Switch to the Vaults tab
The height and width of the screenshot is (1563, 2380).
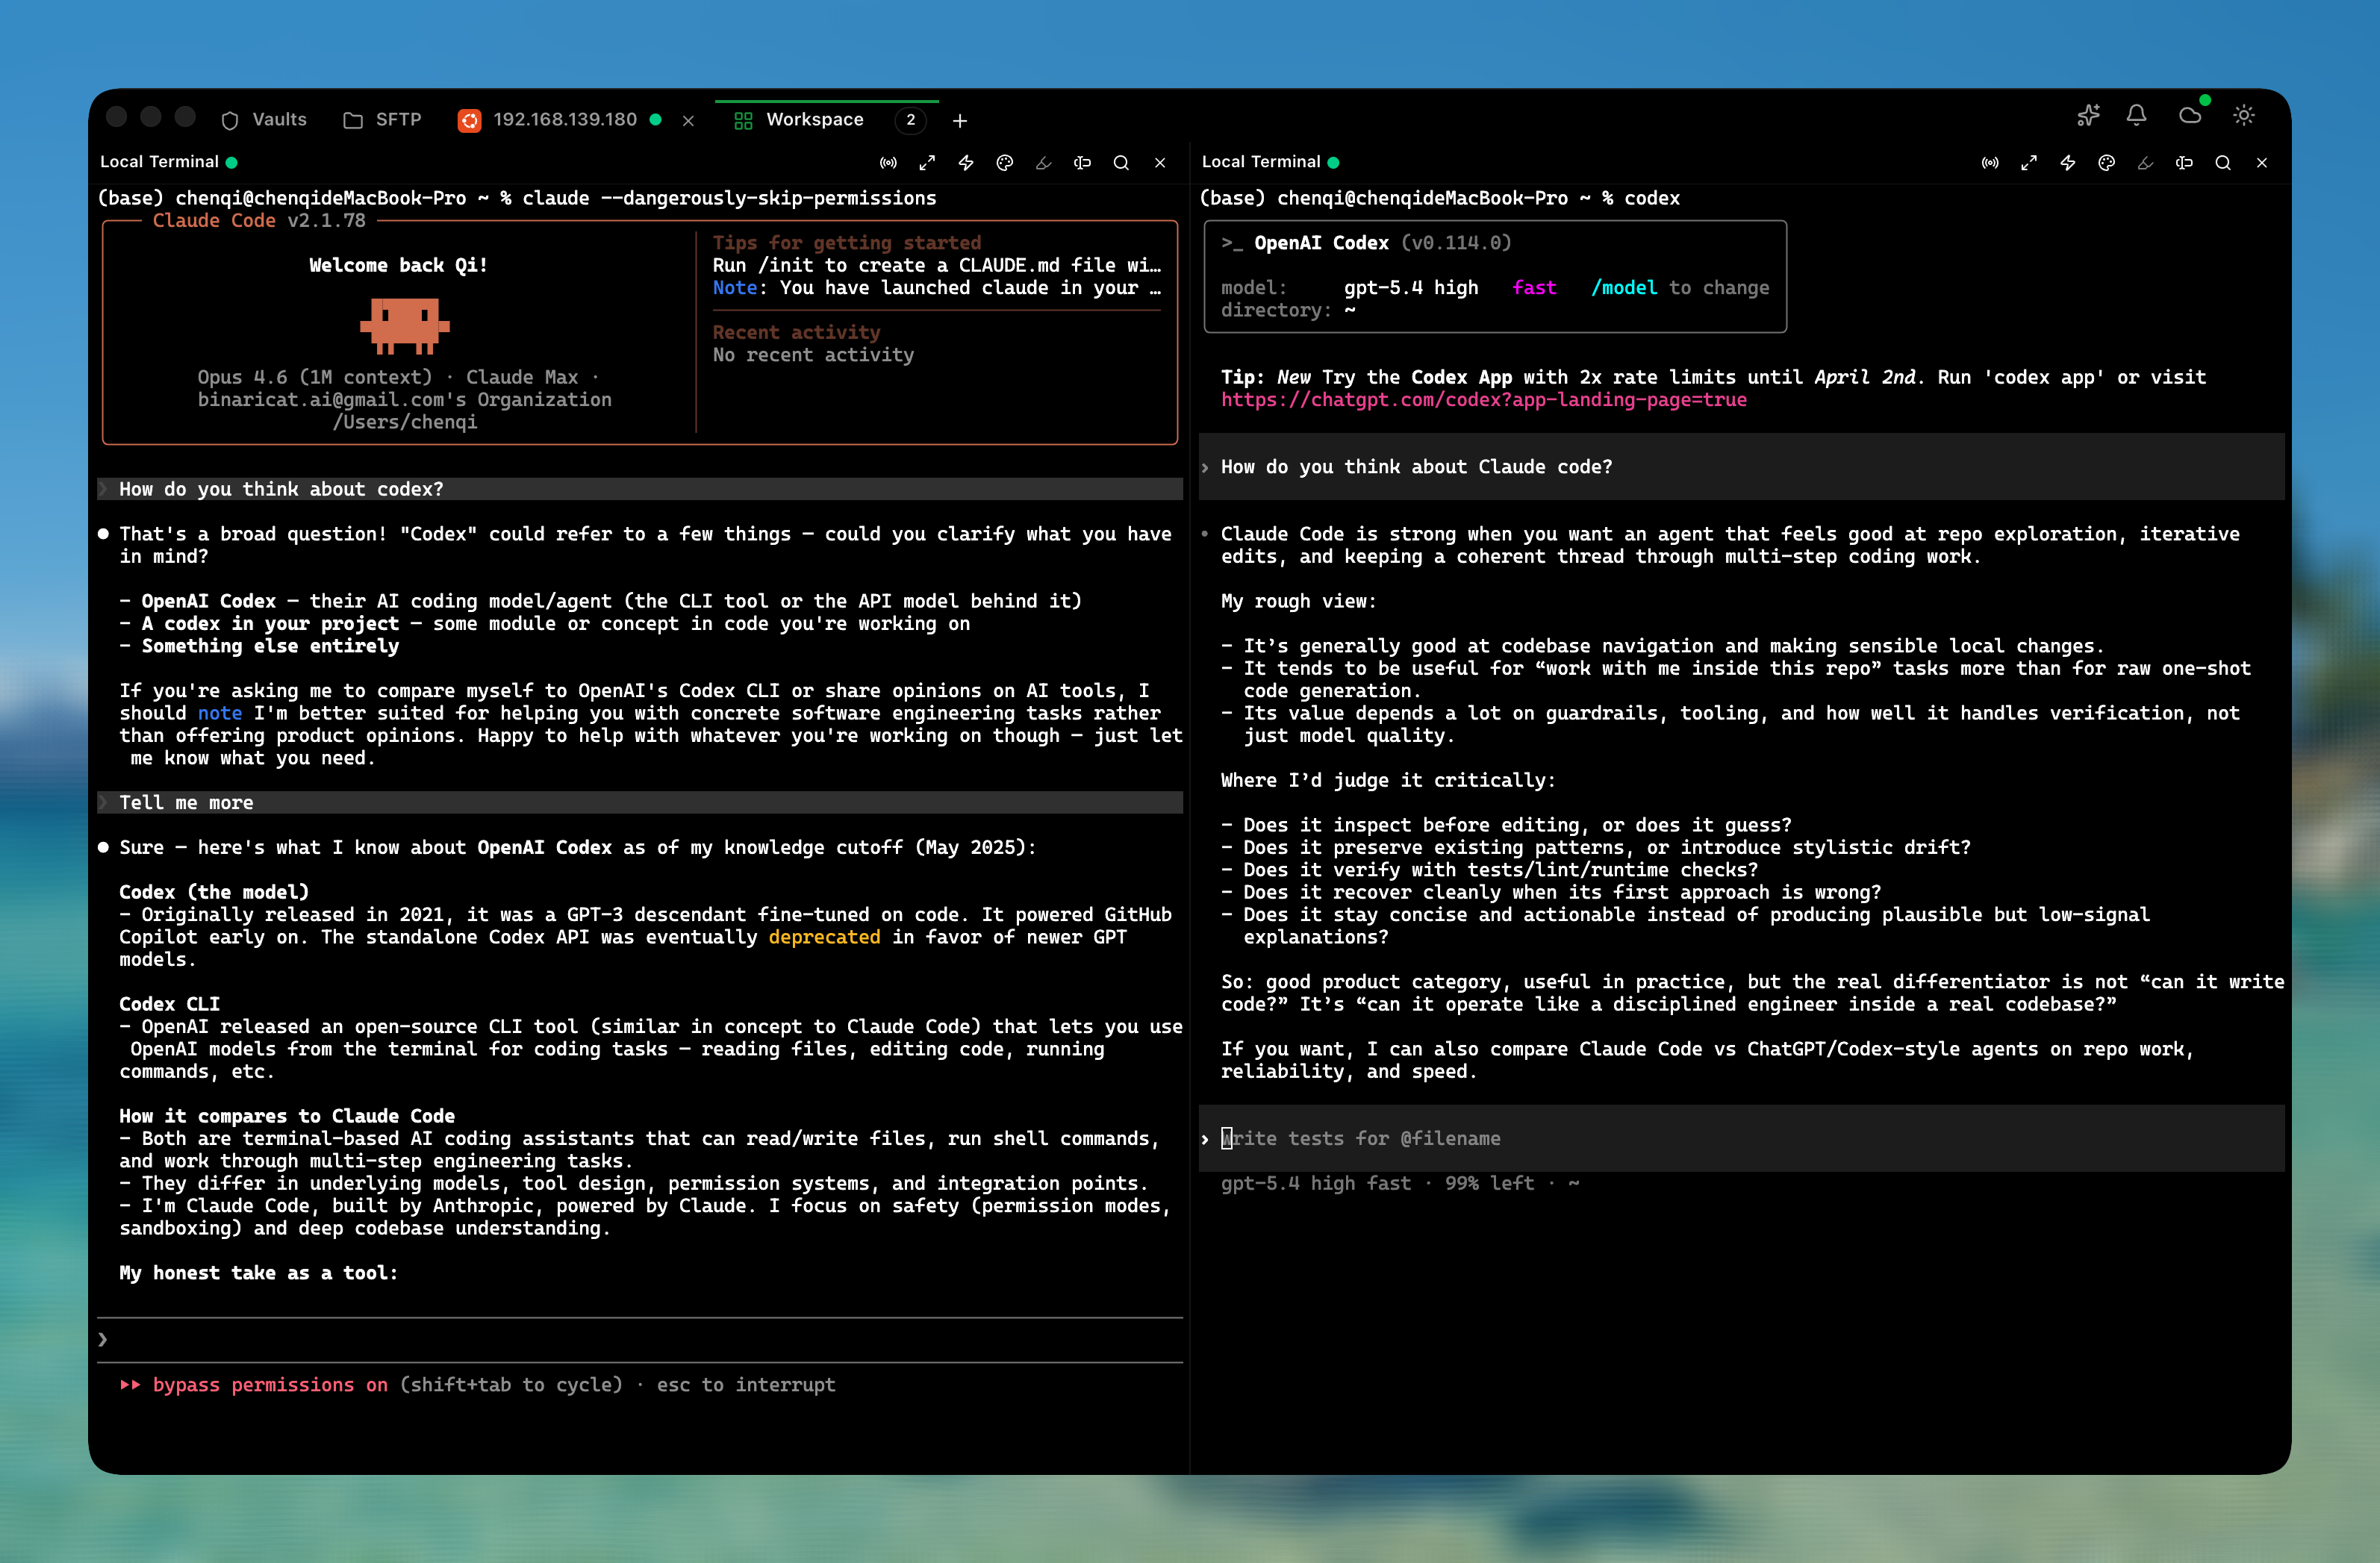(x=264, y=120)
